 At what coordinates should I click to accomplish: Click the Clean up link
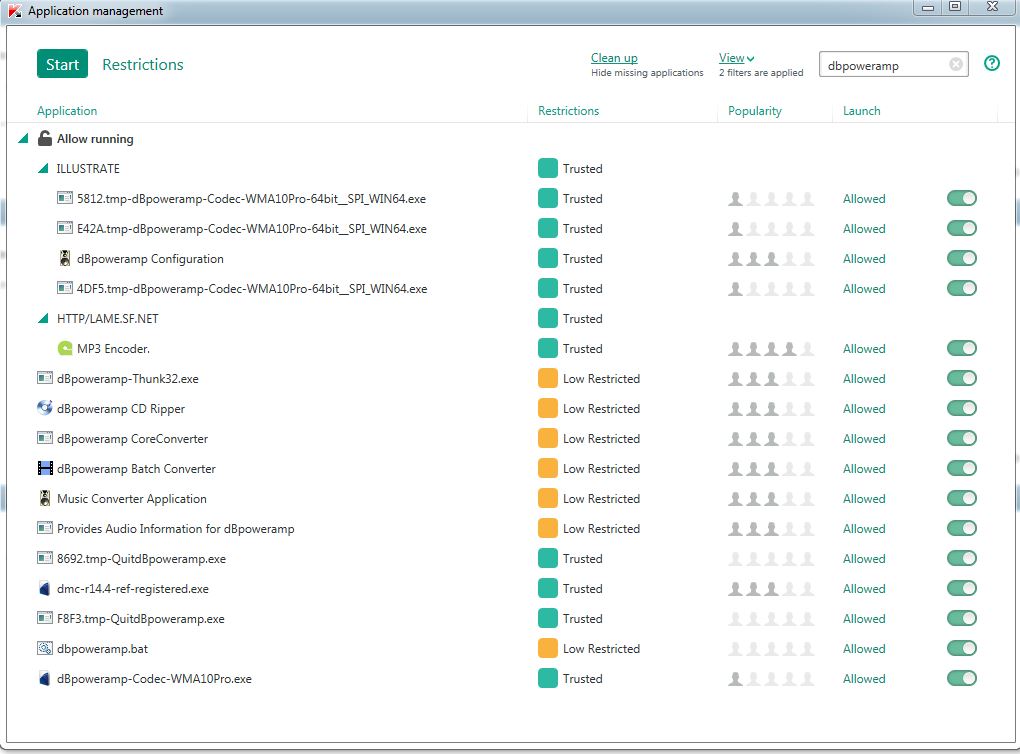[614, 58]
